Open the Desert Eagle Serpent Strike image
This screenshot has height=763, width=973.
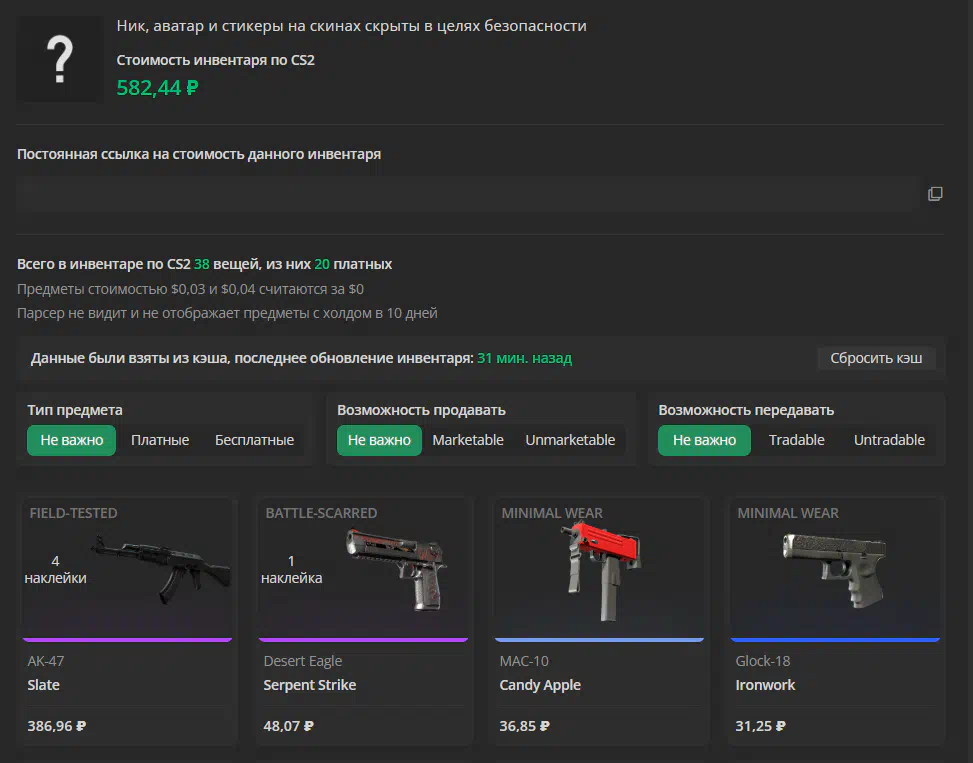click(x=397, y=569)
